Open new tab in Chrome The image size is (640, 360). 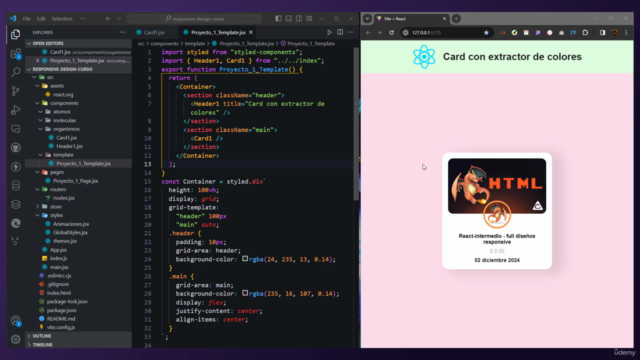click(x=456, y=18)
